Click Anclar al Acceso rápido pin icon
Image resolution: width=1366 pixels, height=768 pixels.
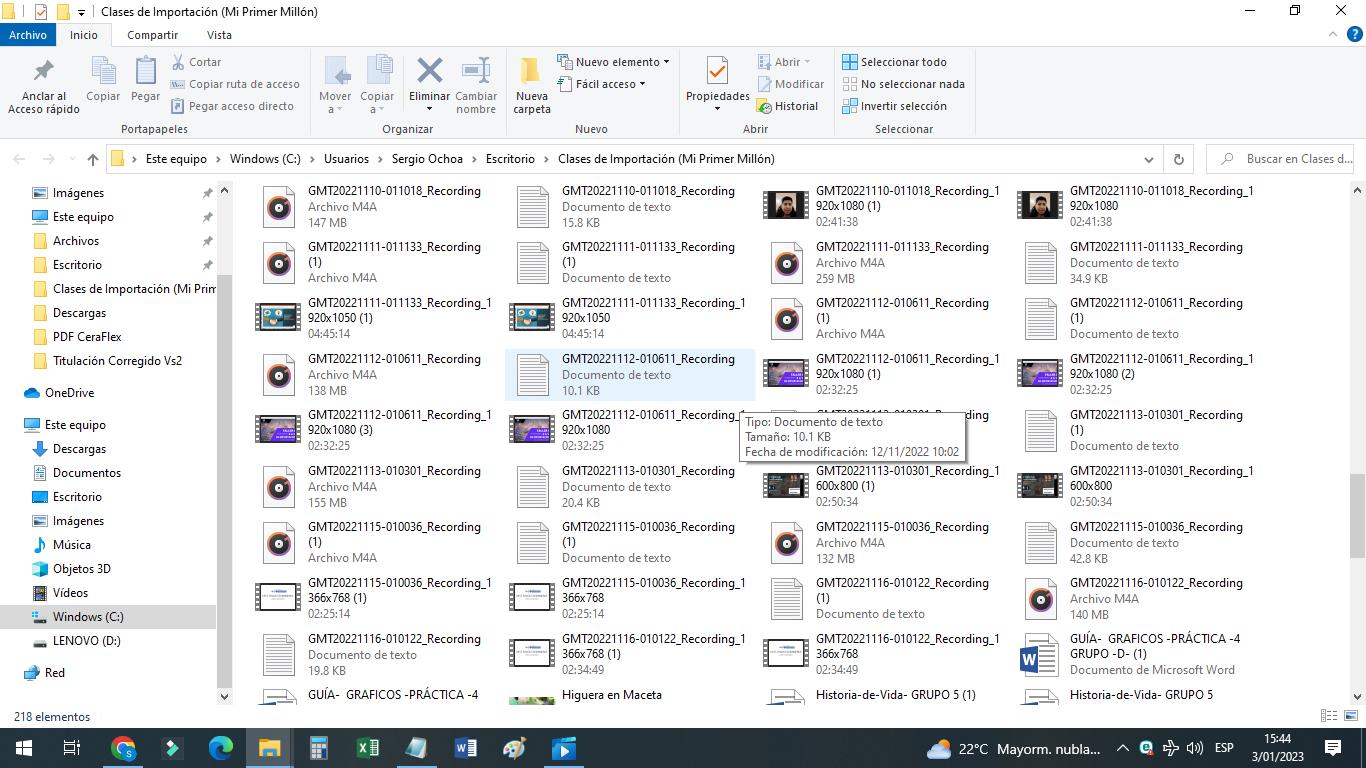tap(43, 72)
